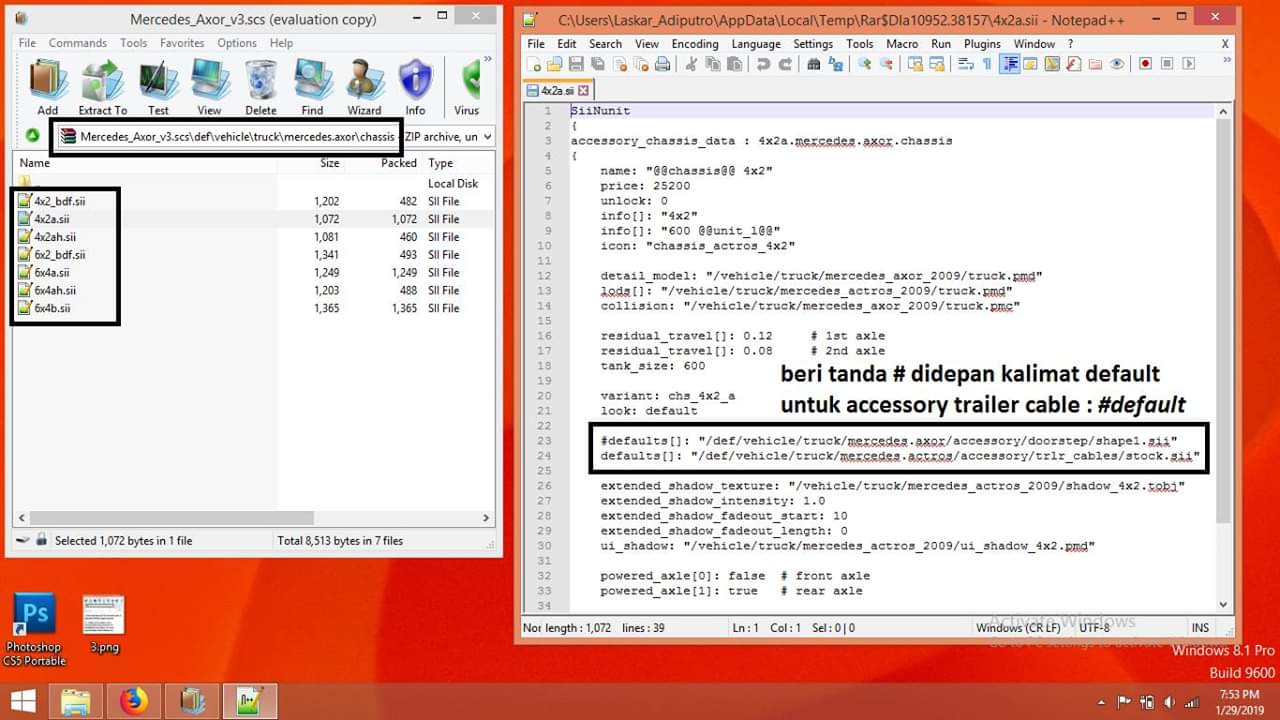Show archive Info in WinRAR toolbar
This screenshot has height=720, width=1280.
(x=415, y=87)
